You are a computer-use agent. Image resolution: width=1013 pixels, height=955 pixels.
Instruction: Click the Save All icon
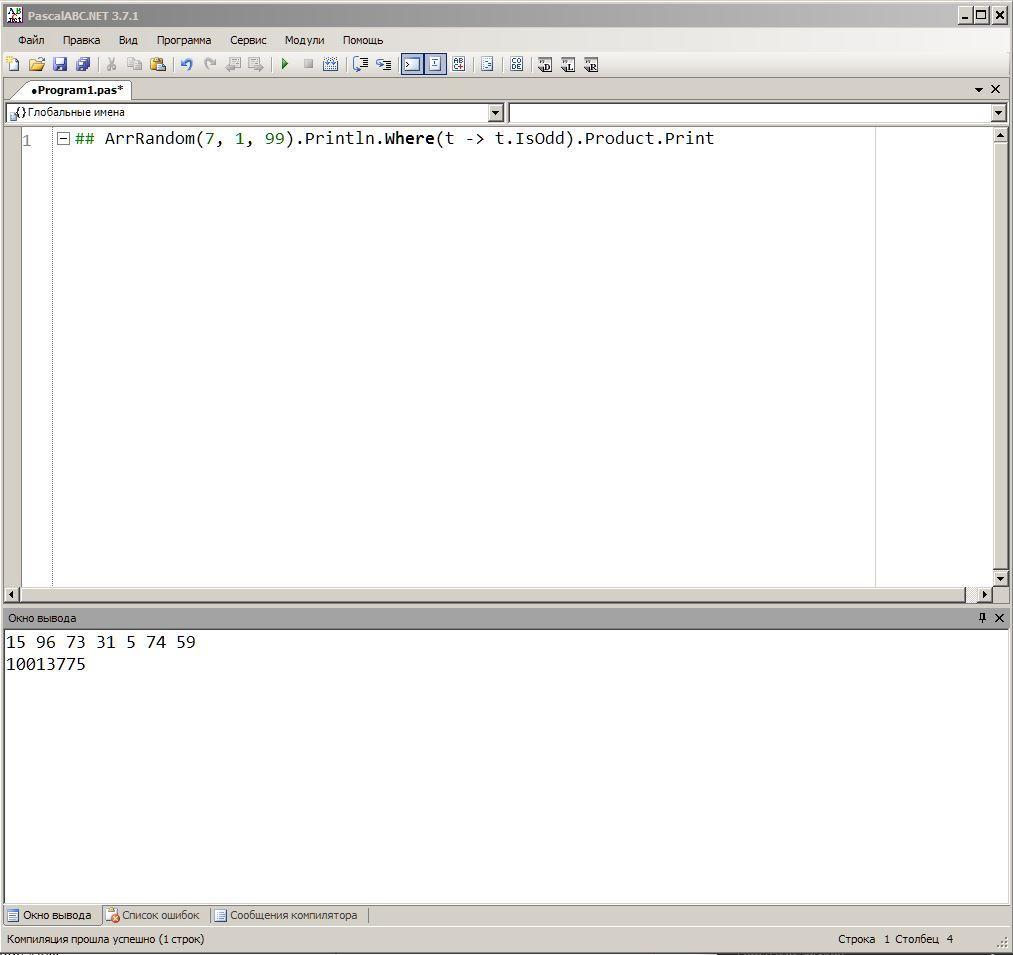pyautogui.click(x=83, y=64)
